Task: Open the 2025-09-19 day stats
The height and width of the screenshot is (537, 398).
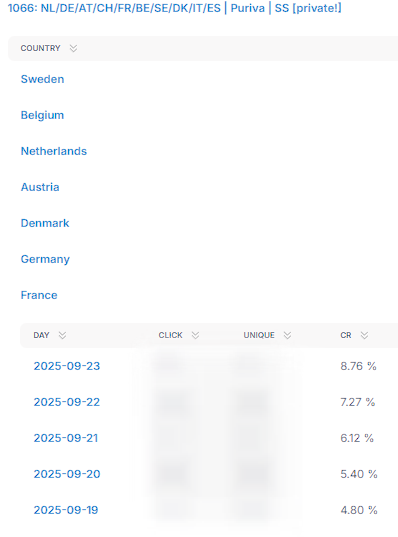Action: pos(66,510)
